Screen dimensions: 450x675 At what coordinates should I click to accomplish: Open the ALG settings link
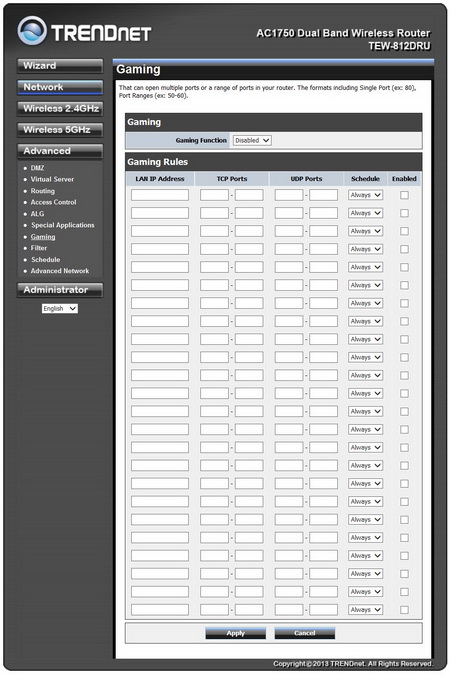(37, 214)
